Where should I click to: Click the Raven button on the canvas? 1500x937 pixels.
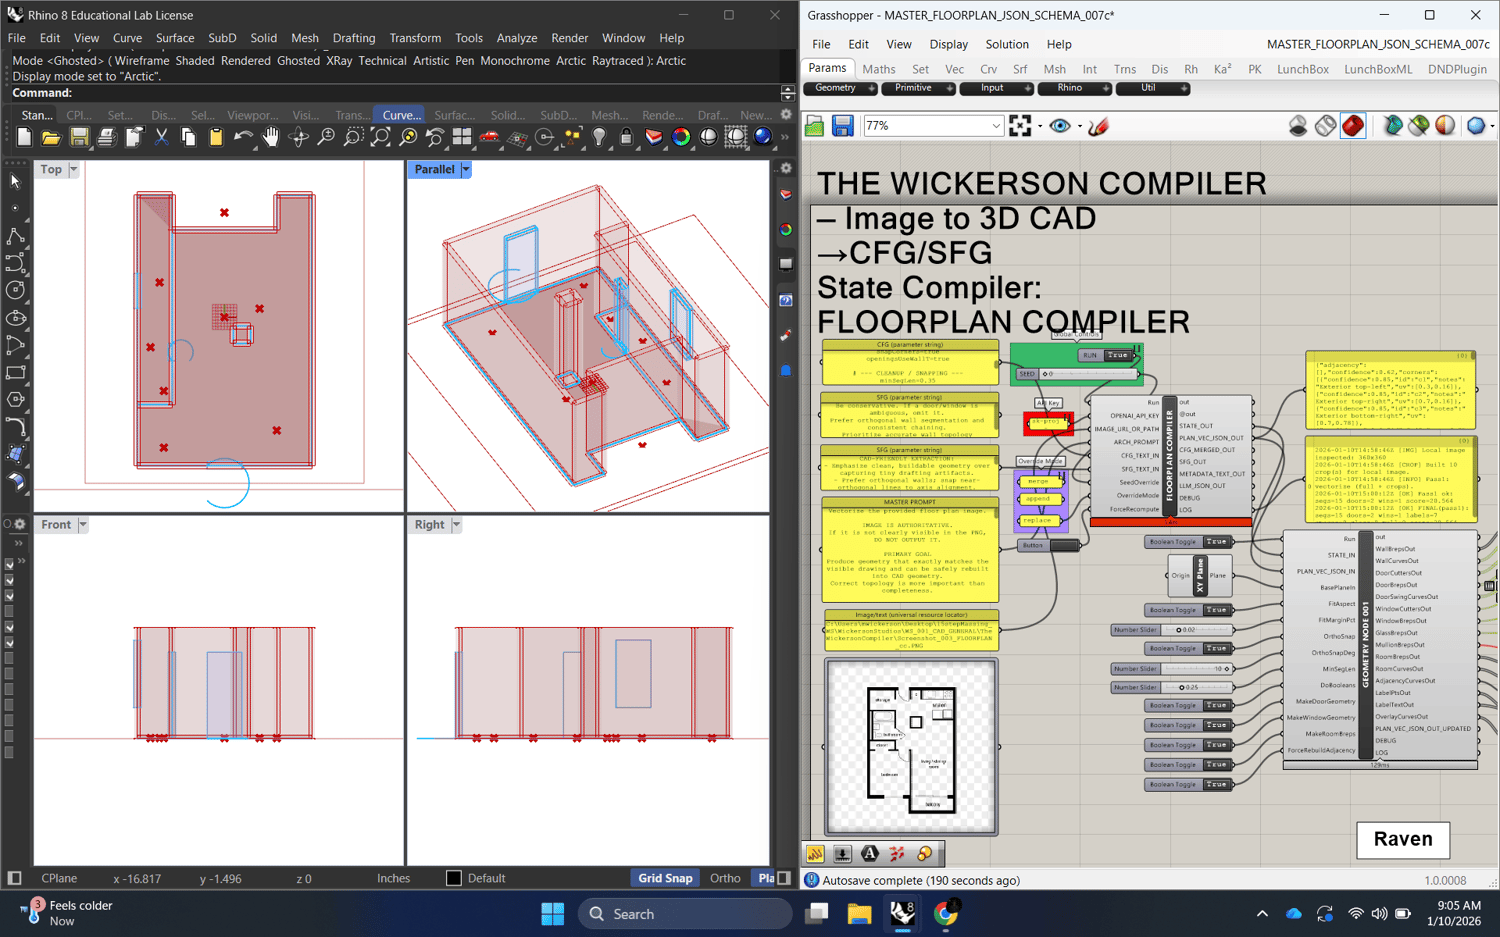(x=1403, y=839)
